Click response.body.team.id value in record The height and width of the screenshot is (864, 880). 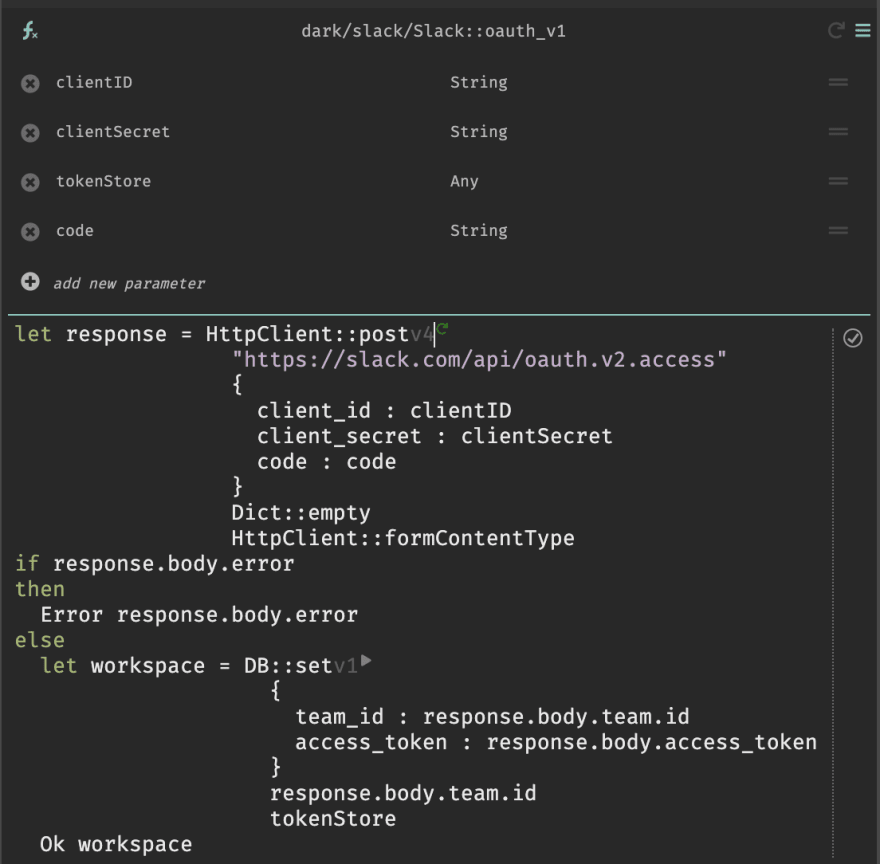point(556,717)
